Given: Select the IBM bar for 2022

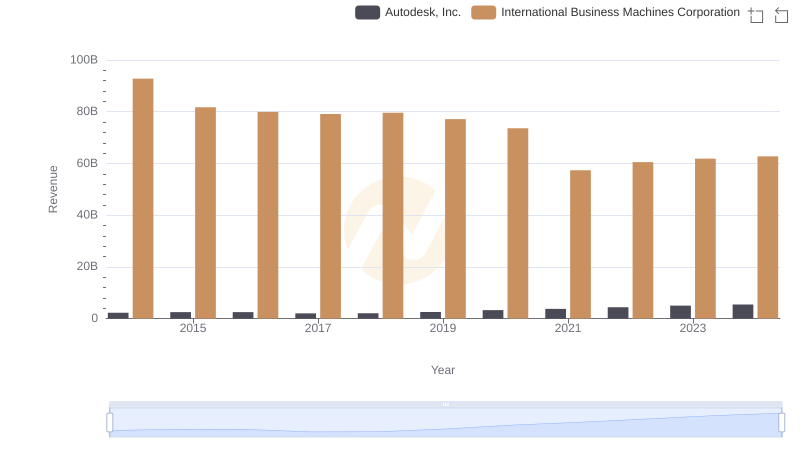Looking at the screenshot, I should pos(643,240).
